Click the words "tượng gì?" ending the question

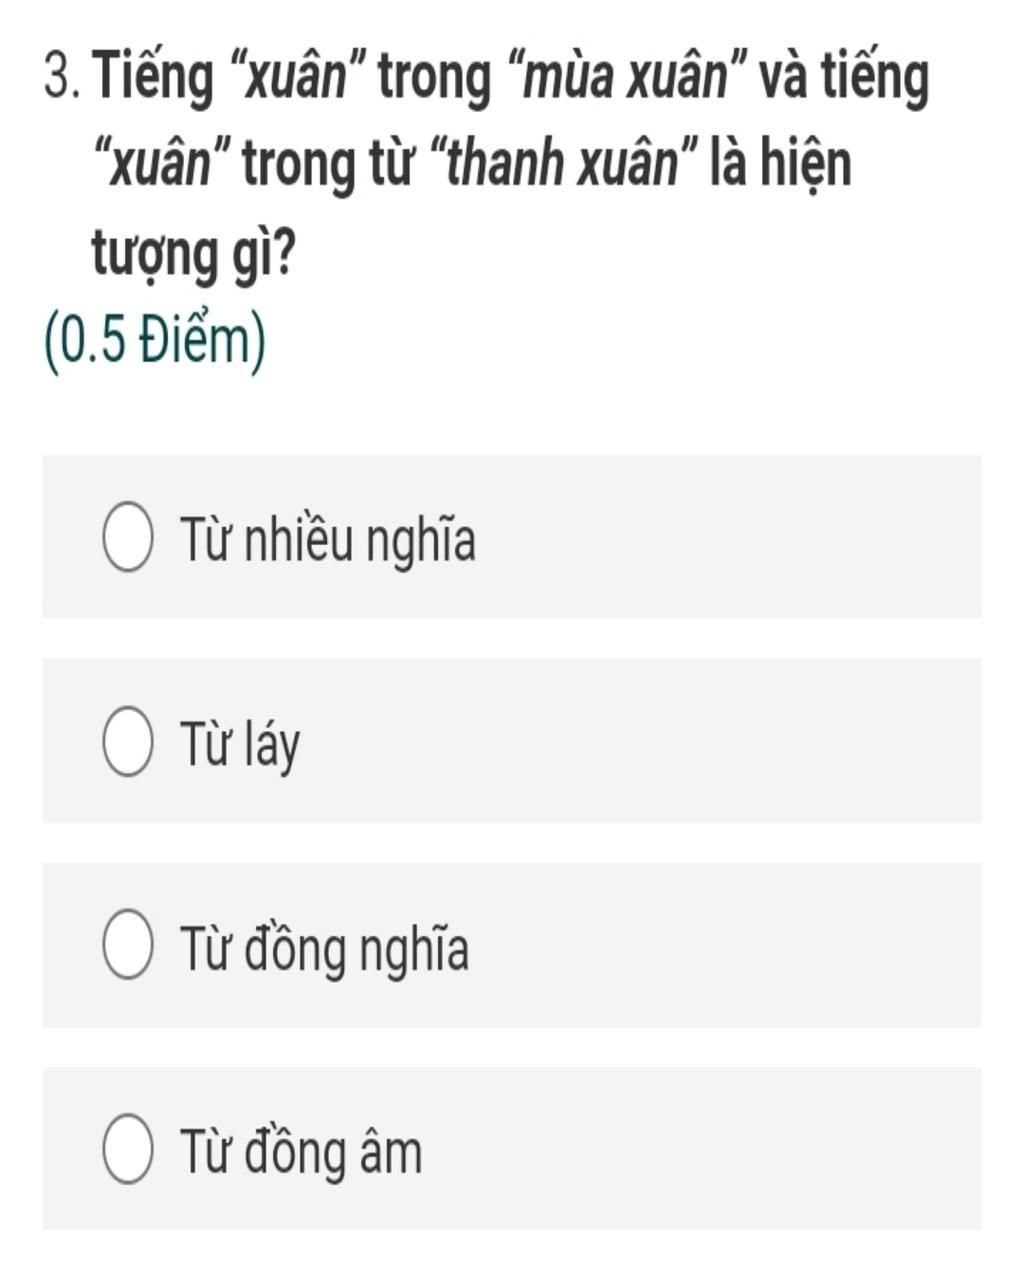pyautogui.click(x=193, y=254)
